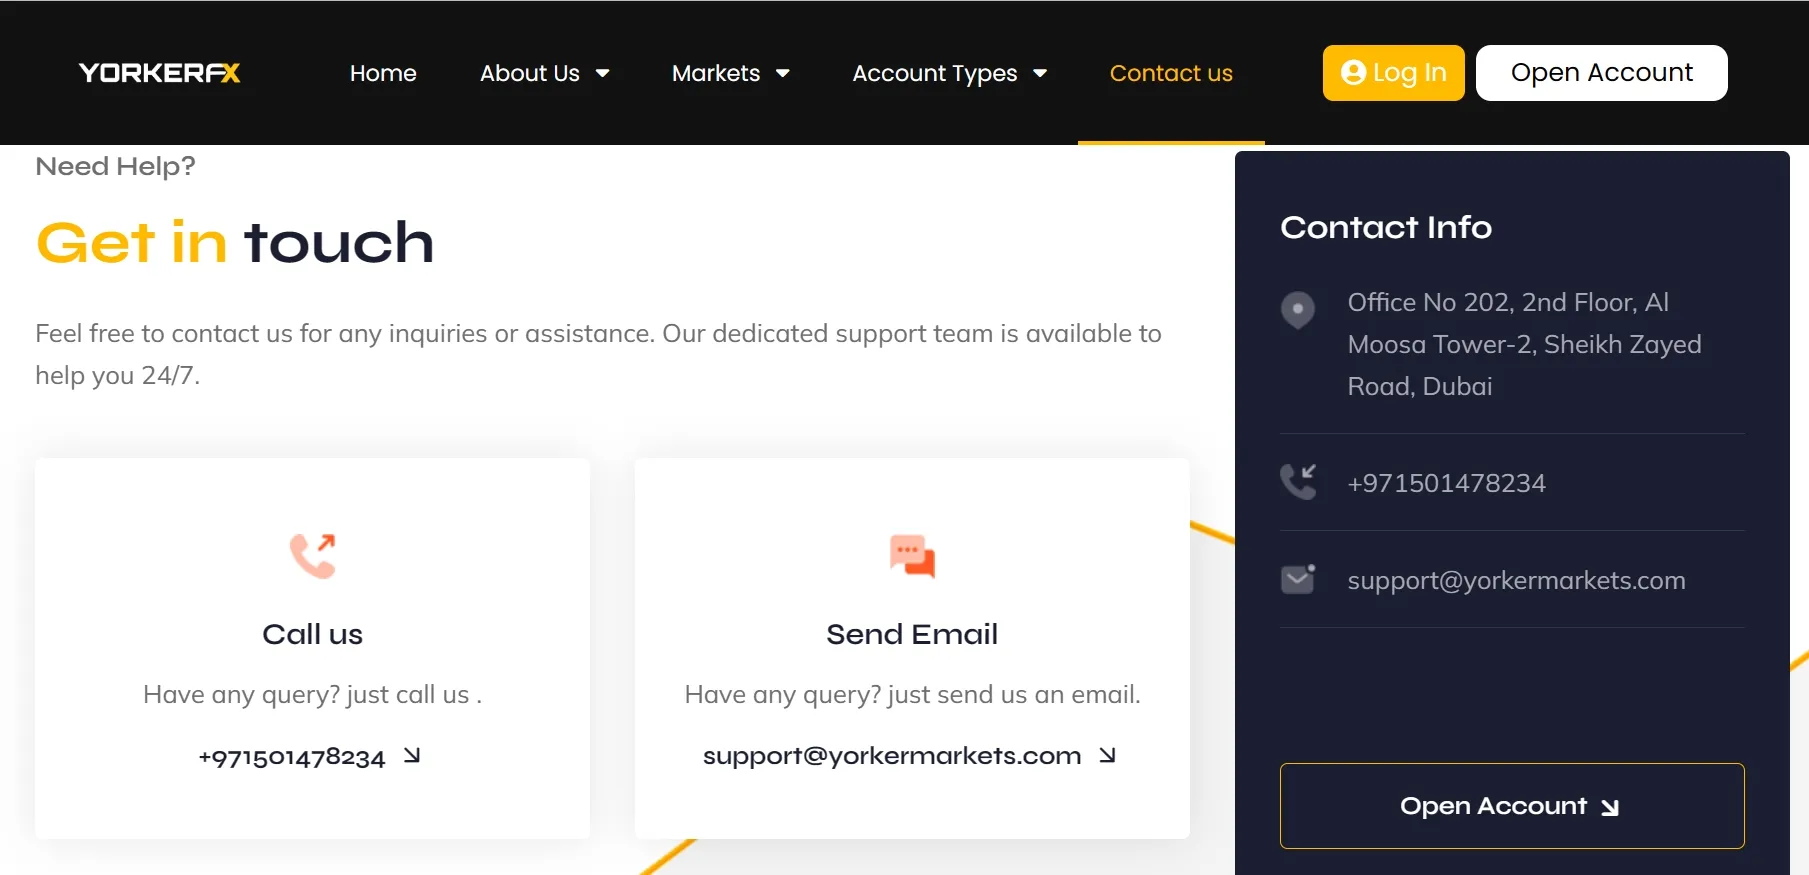
Task: Open the Markets menu
Action: pos(716,73)
